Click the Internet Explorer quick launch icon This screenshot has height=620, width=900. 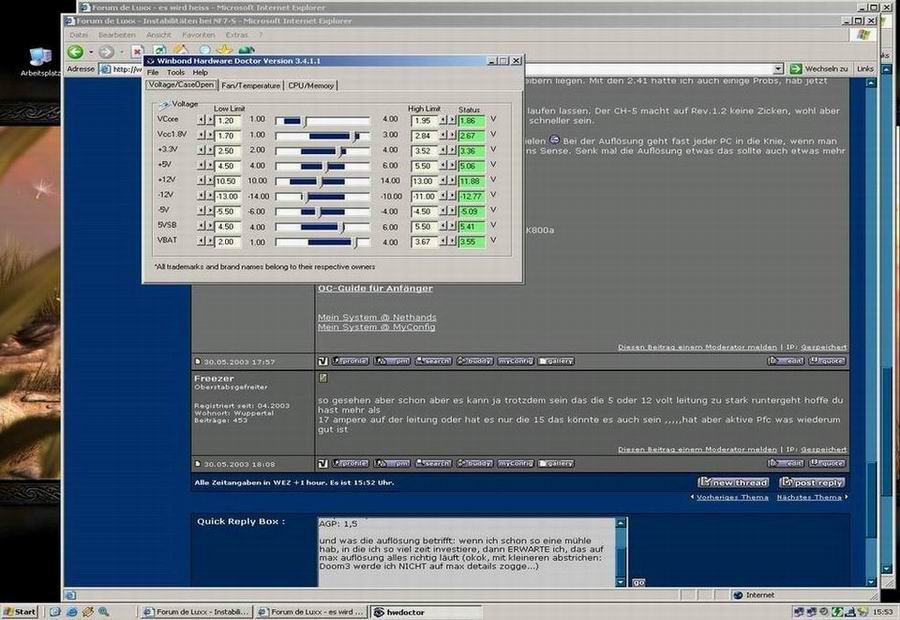coord(72,612)
